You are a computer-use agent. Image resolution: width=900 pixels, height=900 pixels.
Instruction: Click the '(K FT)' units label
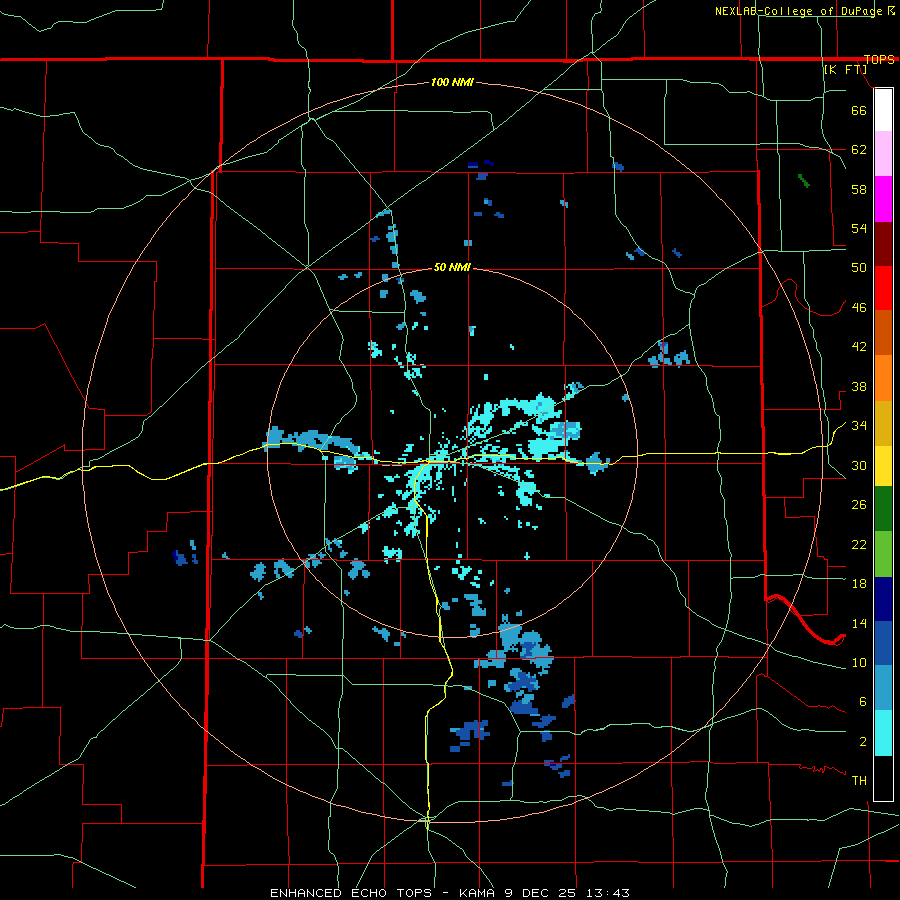[845, 70]
